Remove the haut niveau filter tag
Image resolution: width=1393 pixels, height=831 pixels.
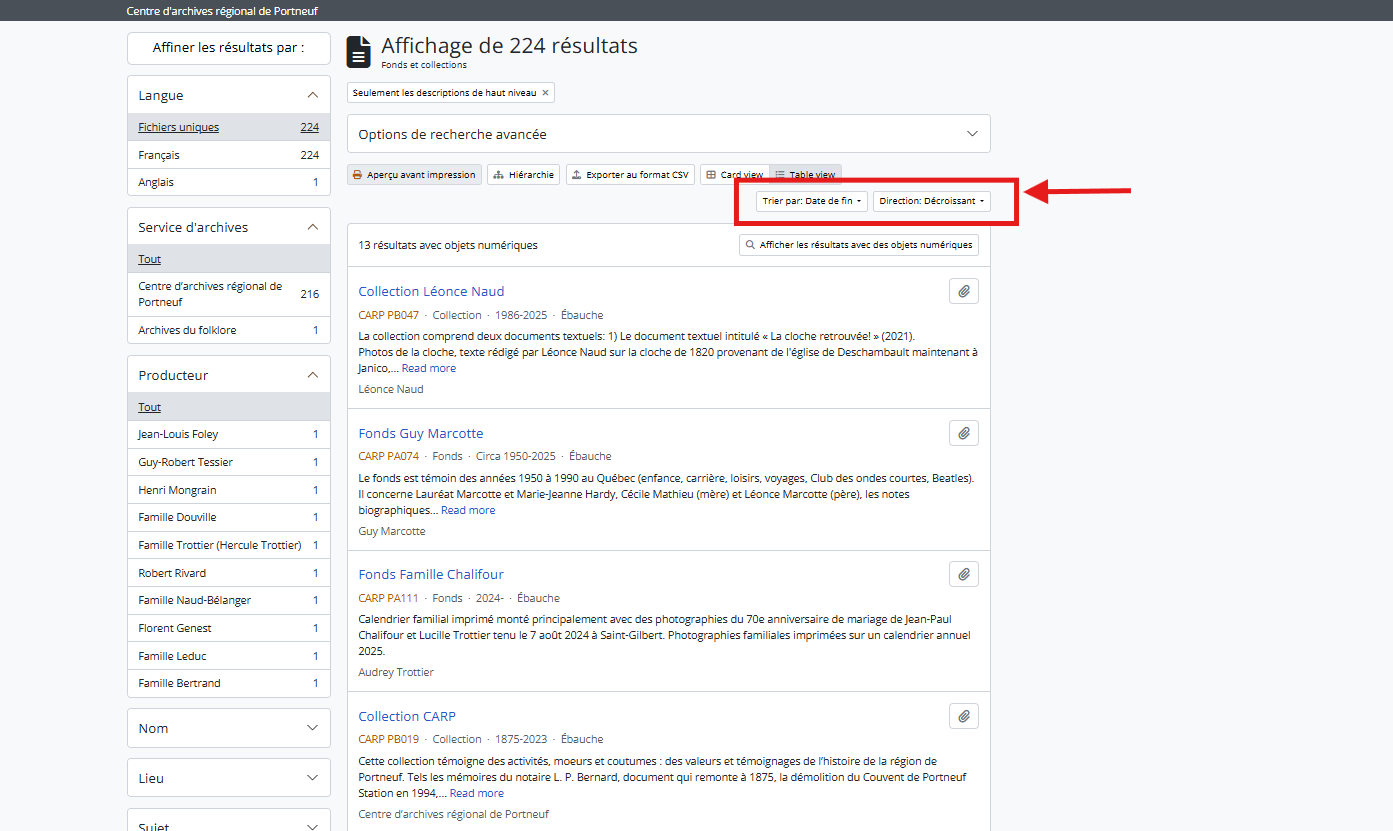545,93
